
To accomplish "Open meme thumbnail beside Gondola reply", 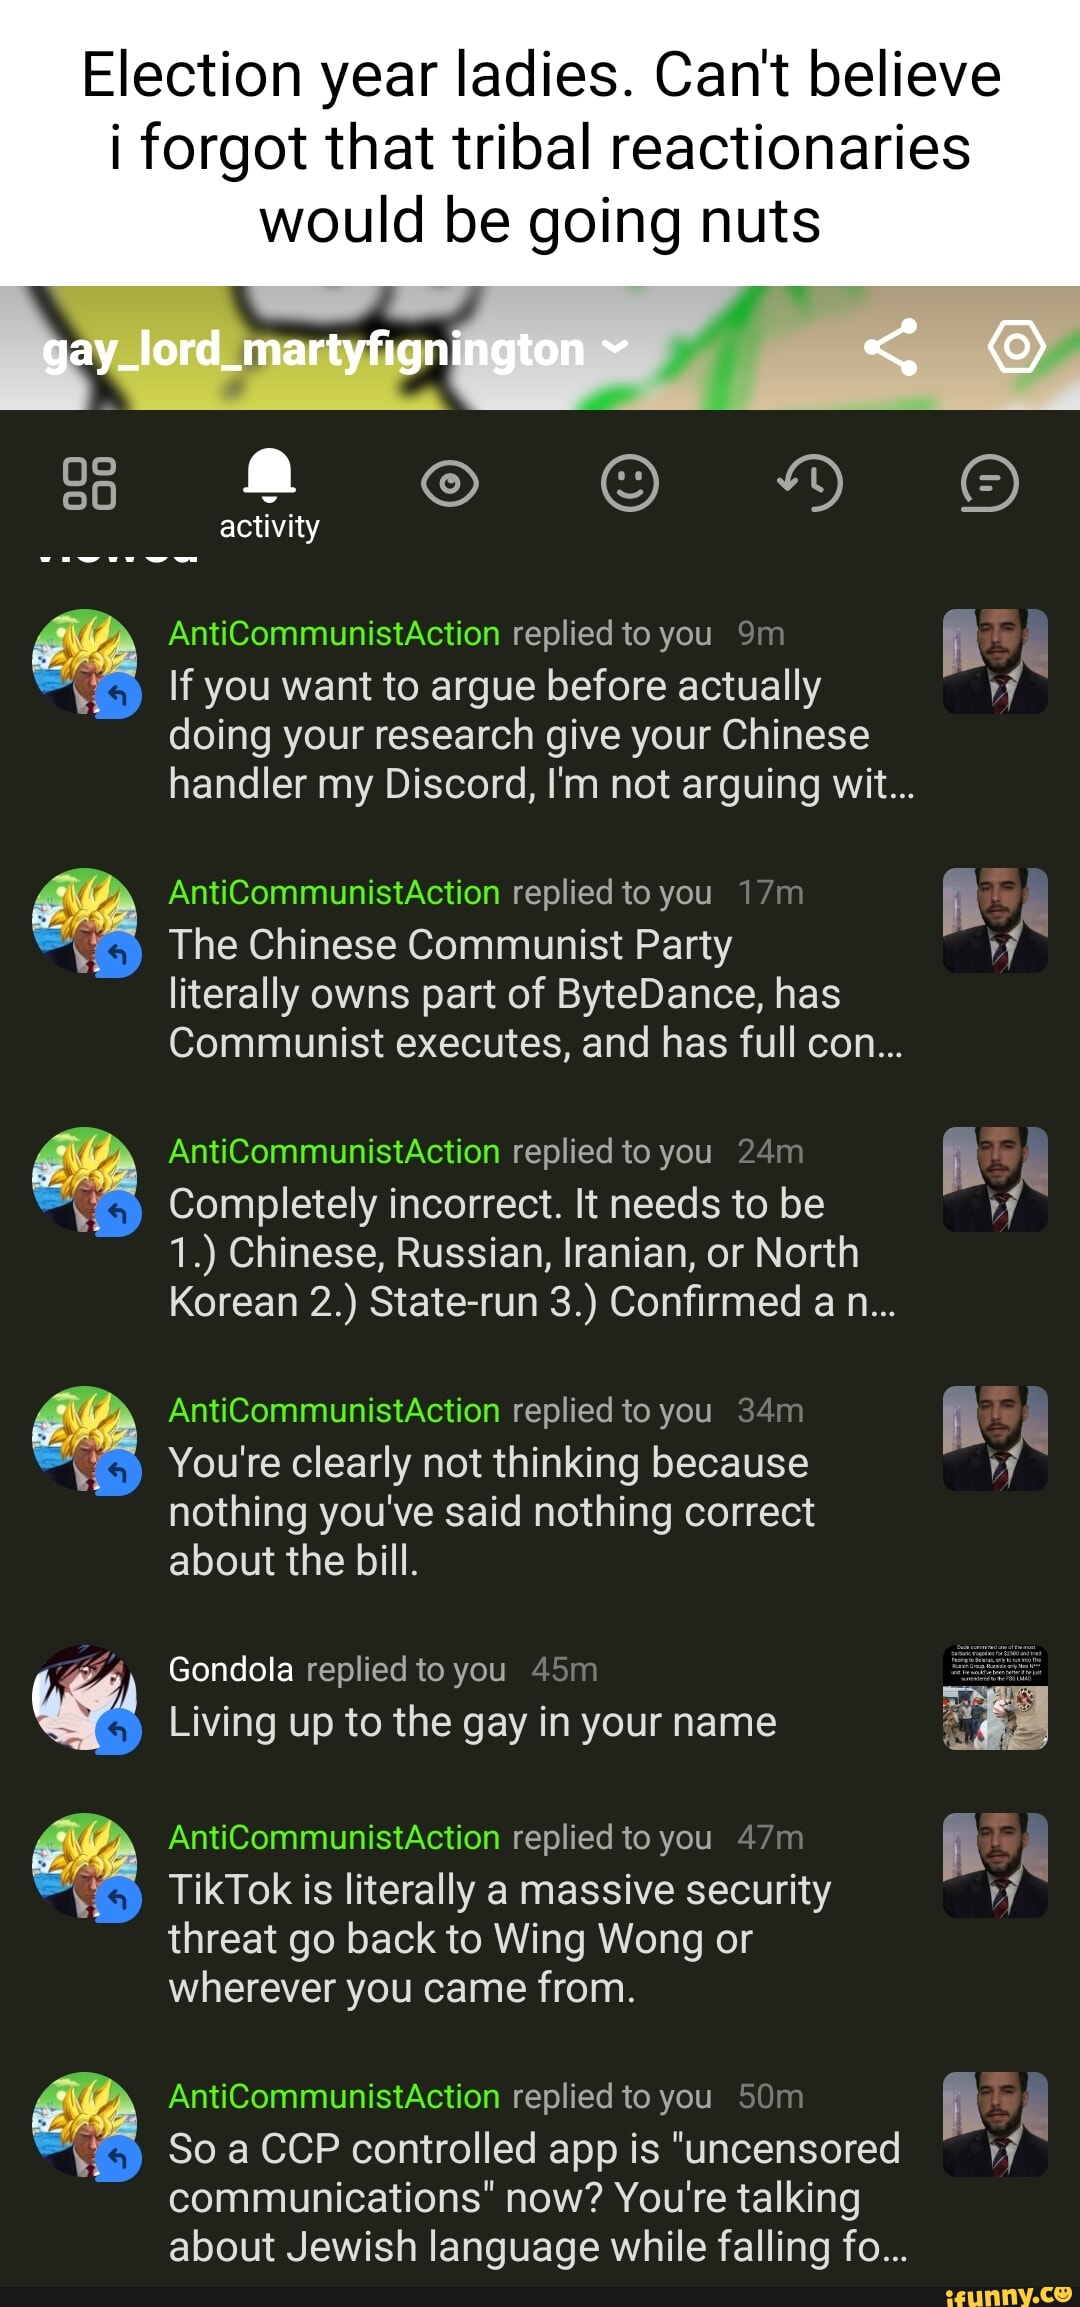I will point(995,1697).
